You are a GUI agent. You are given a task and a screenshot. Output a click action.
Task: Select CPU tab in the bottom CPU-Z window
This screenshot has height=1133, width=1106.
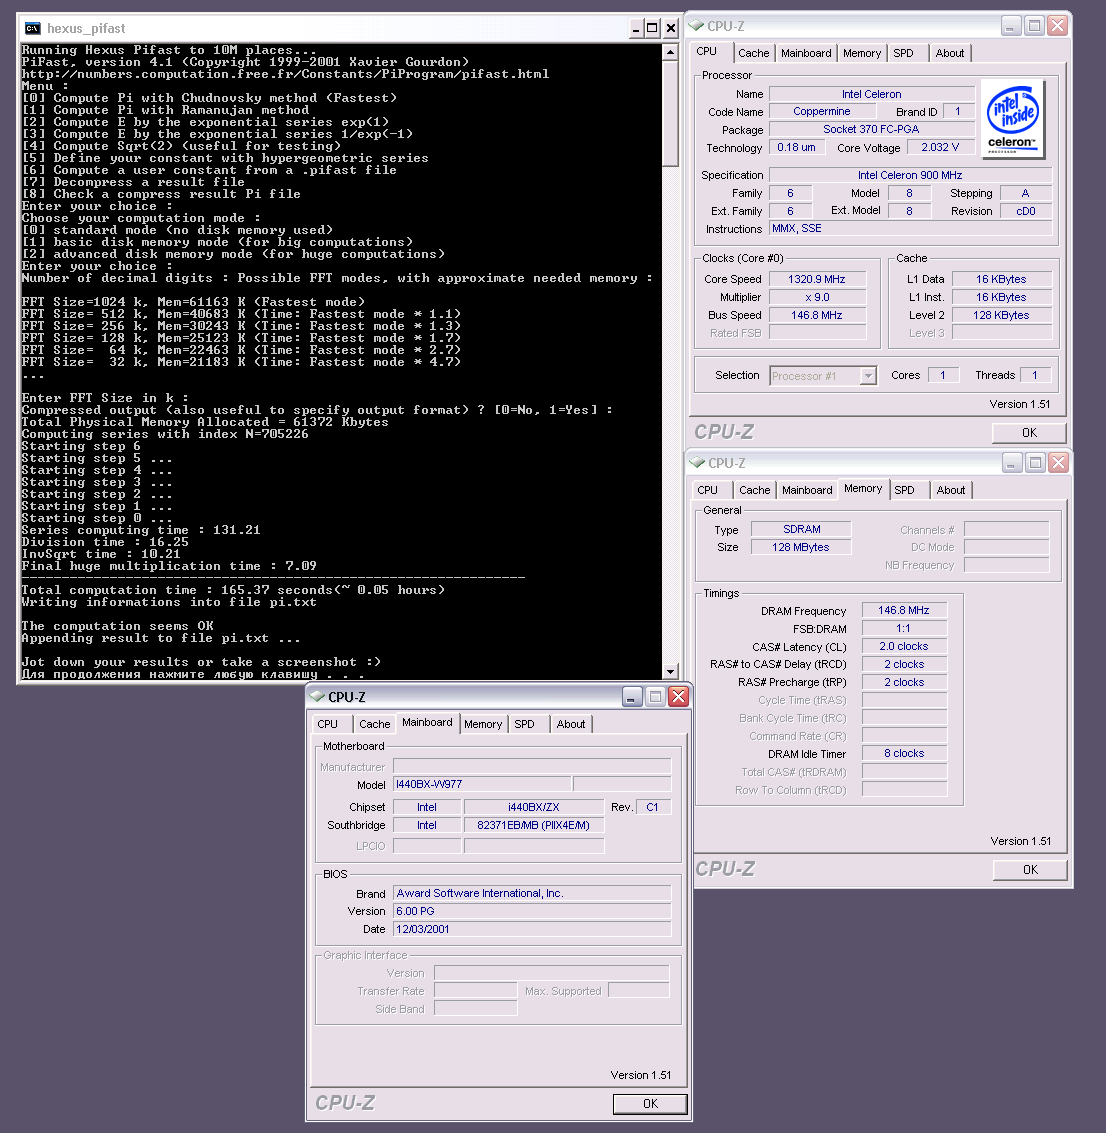click(327, 724)
